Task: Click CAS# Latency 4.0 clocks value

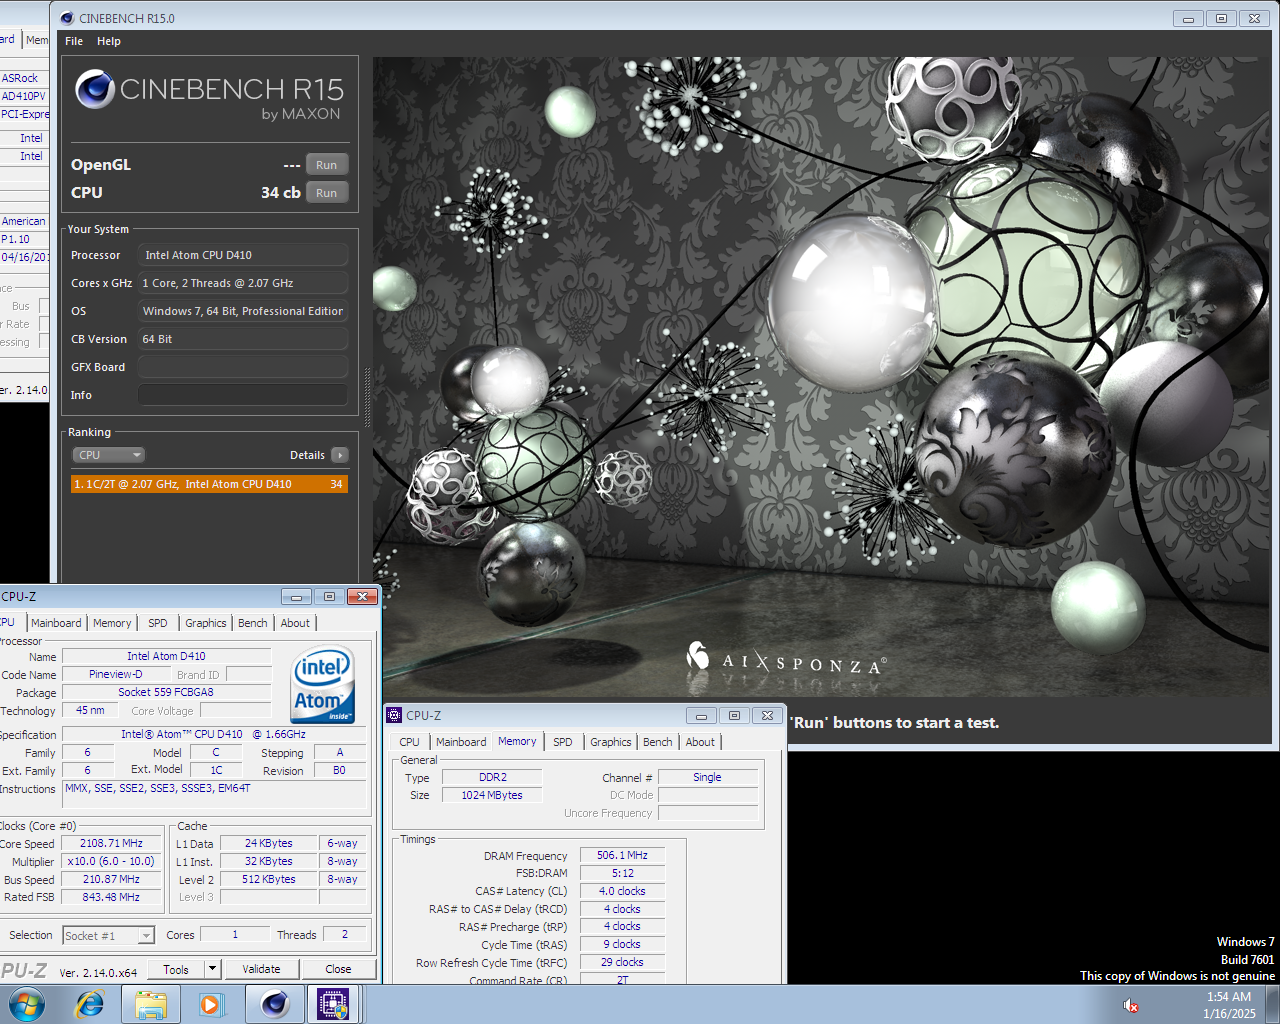Action: (x=622, y=891)
